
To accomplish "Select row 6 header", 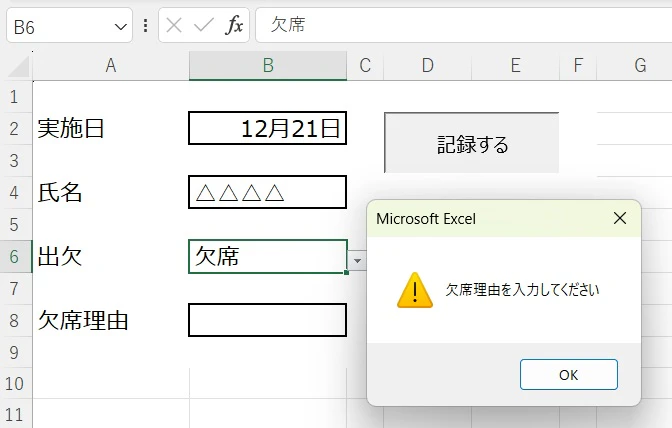I will pyautogui.click(x=14, y=257).
